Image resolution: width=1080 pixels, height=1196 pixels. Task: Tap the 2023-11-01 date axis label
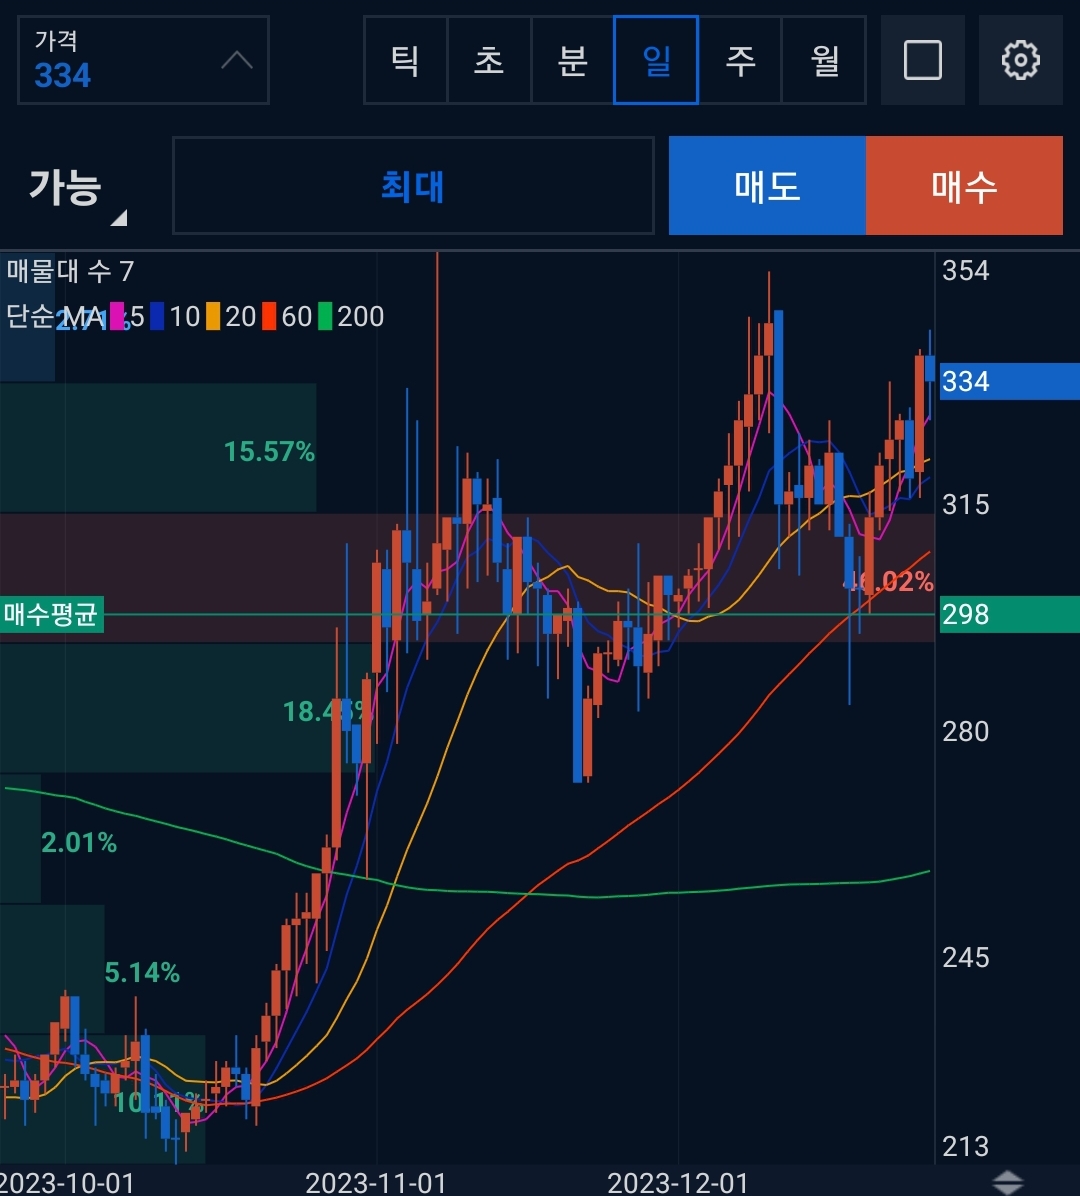tap(376, 1182)
